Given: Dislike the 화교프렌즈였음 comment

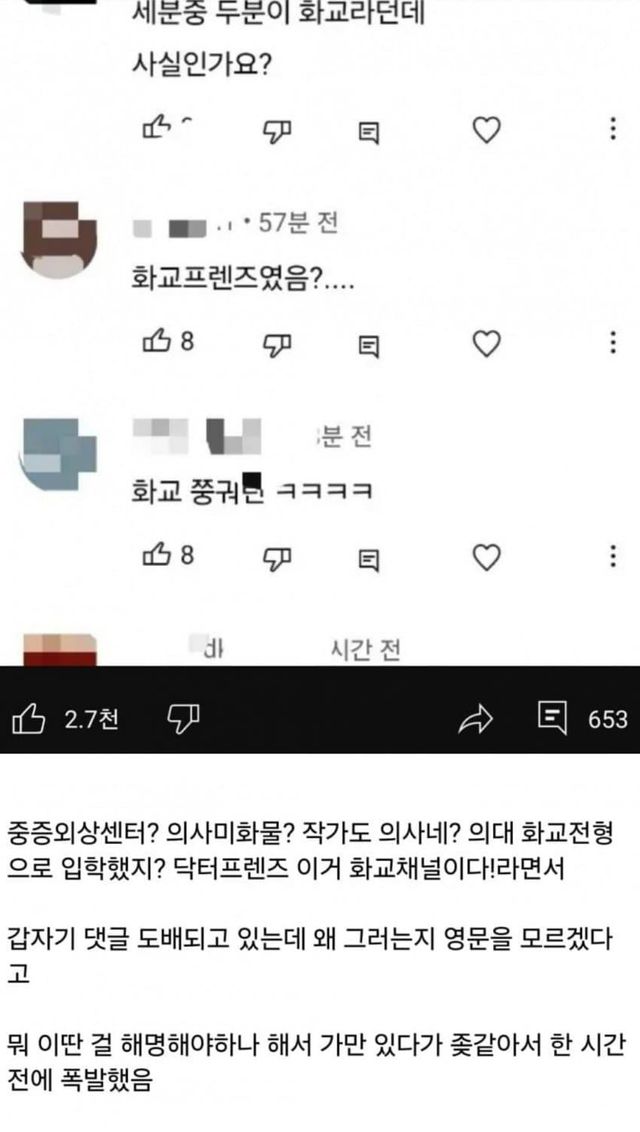Looking at the screenshot, I should [276, 344].
